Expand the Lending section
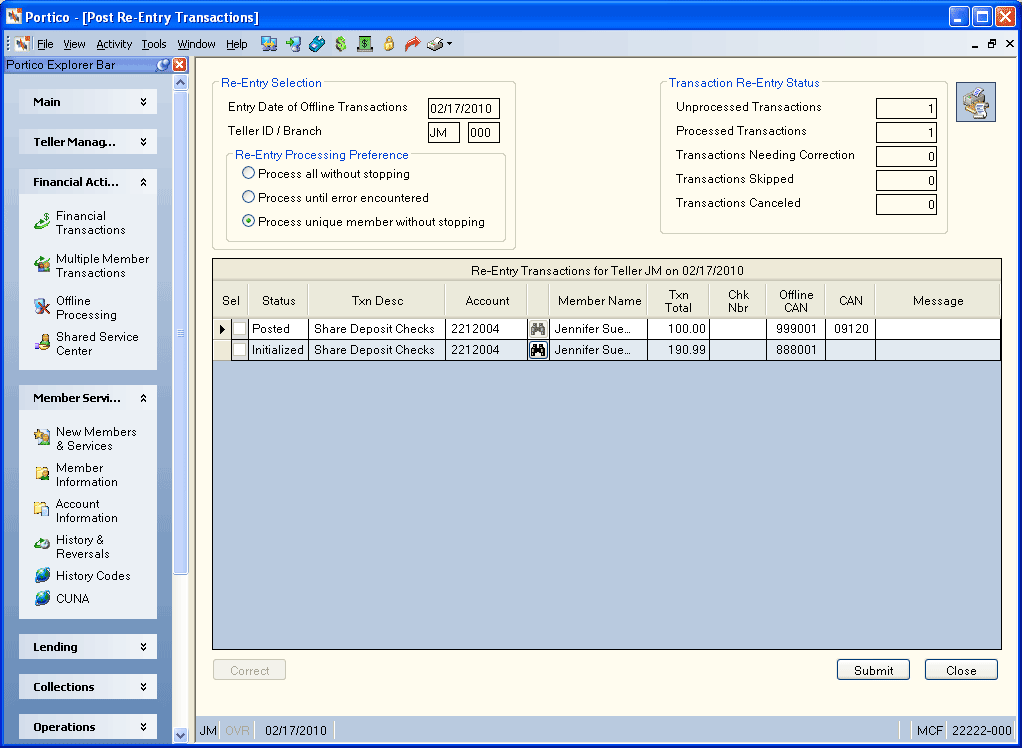1022x748 pixels. tap(88, 647)
